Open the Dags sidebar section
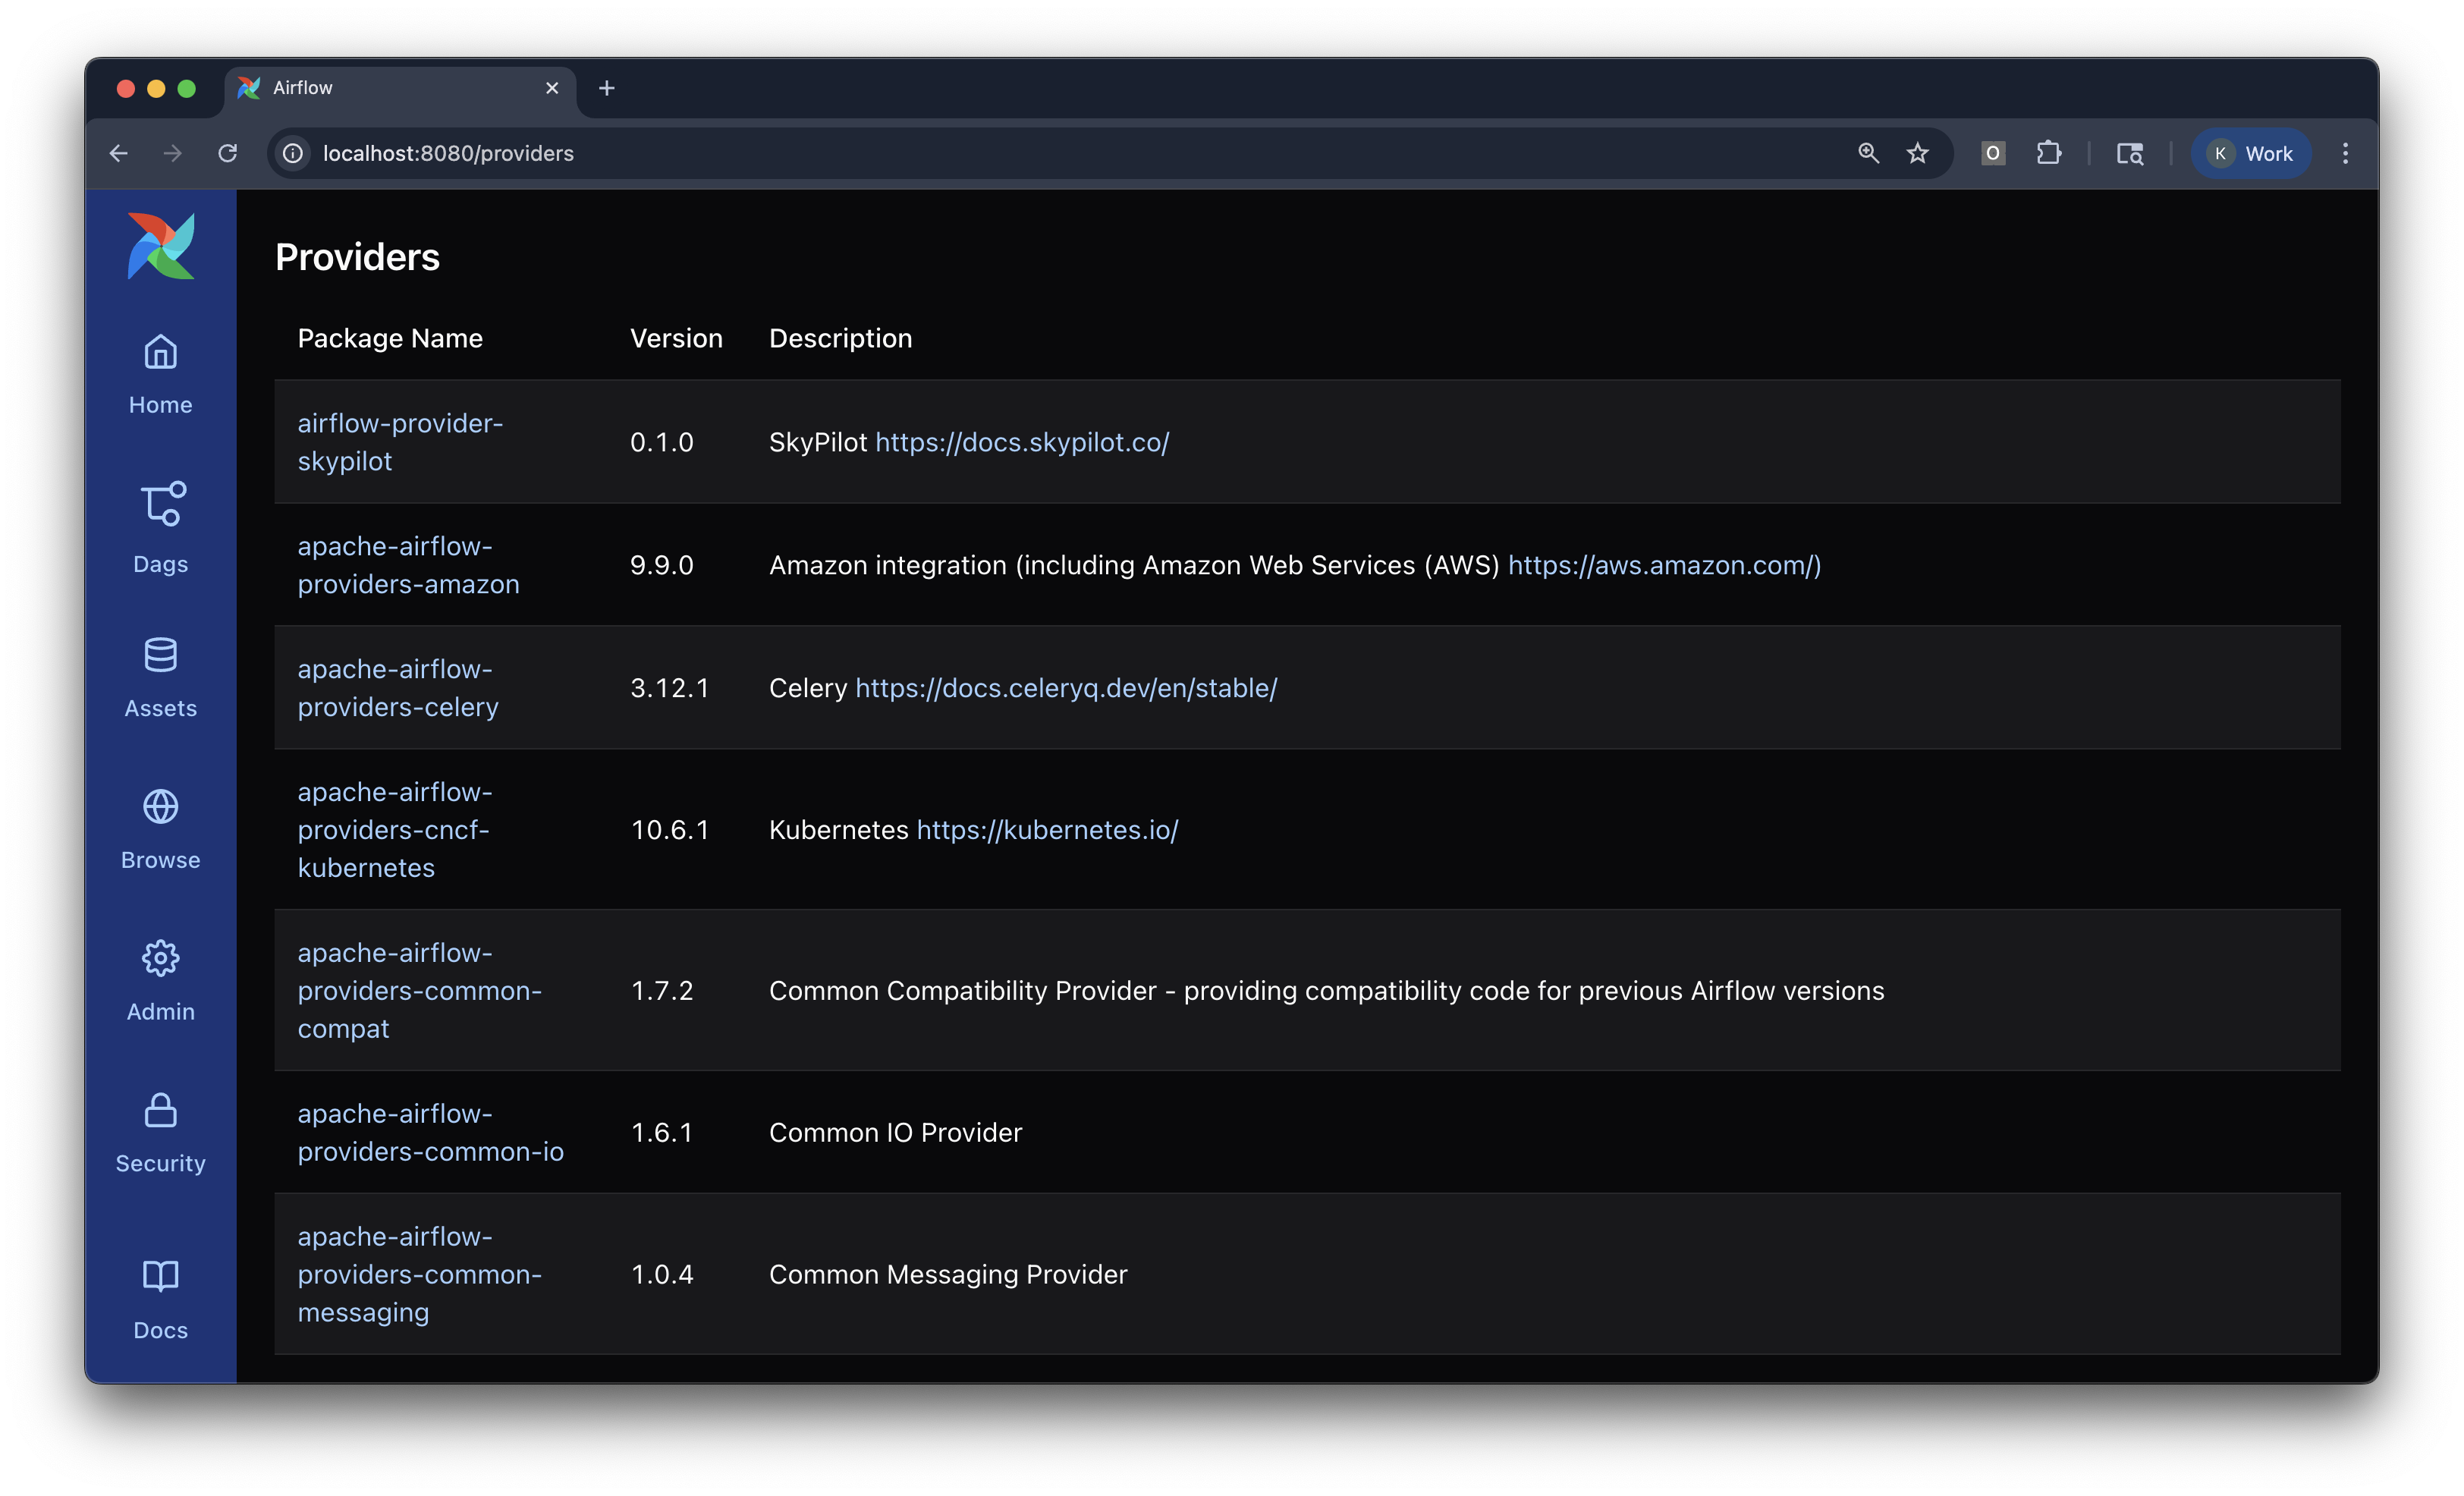The width and height of the screenshot is (2464, 1496). (160, 528)
